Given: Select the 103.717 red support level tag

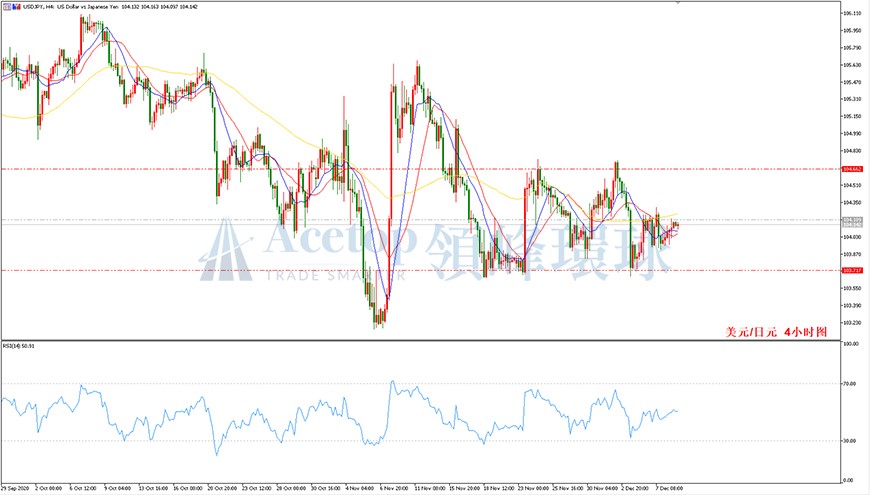Looking at the screenshot, I should click(x=852, y=270).
